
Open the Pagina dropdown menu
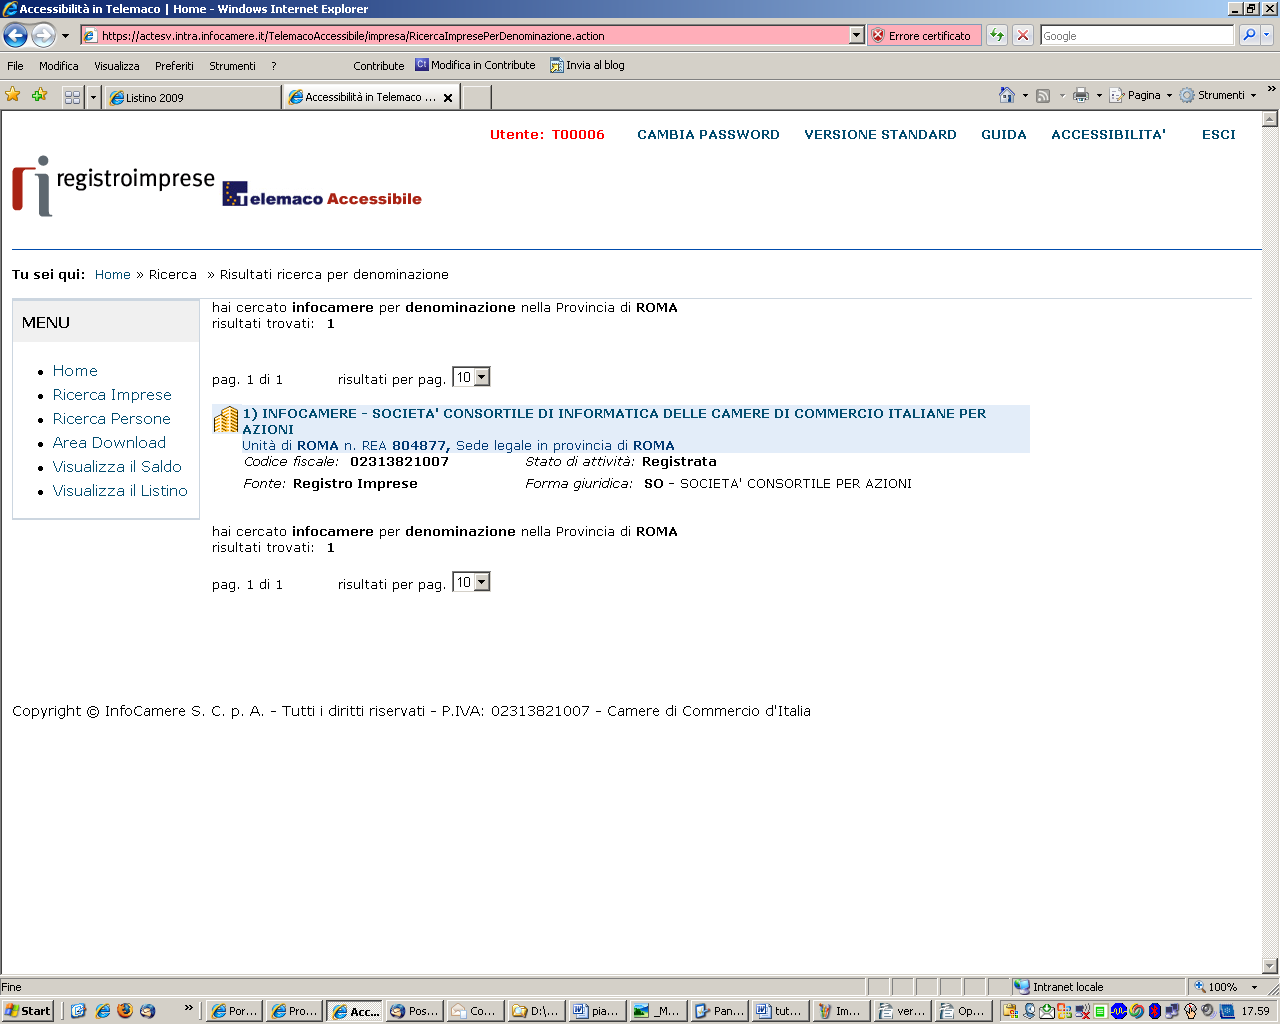coord(1141,95)
